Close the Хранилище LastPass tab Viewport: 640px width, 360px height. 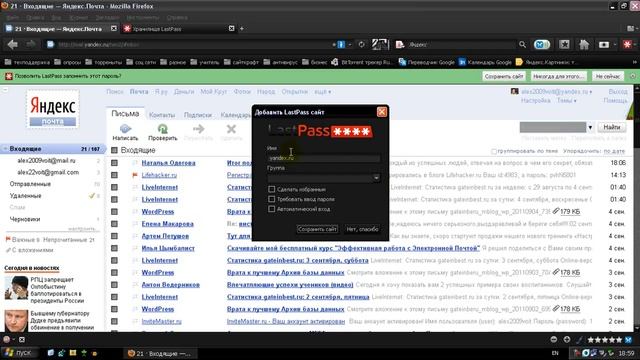[231, 28]
